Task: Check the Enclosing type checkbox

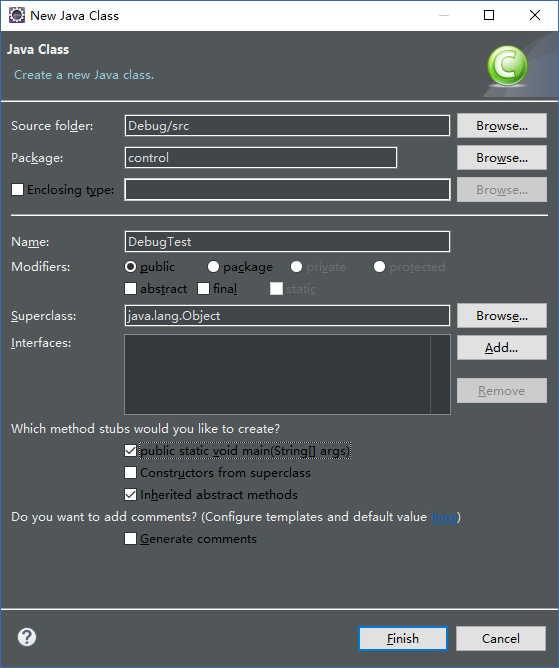Action: click(17, 190)
